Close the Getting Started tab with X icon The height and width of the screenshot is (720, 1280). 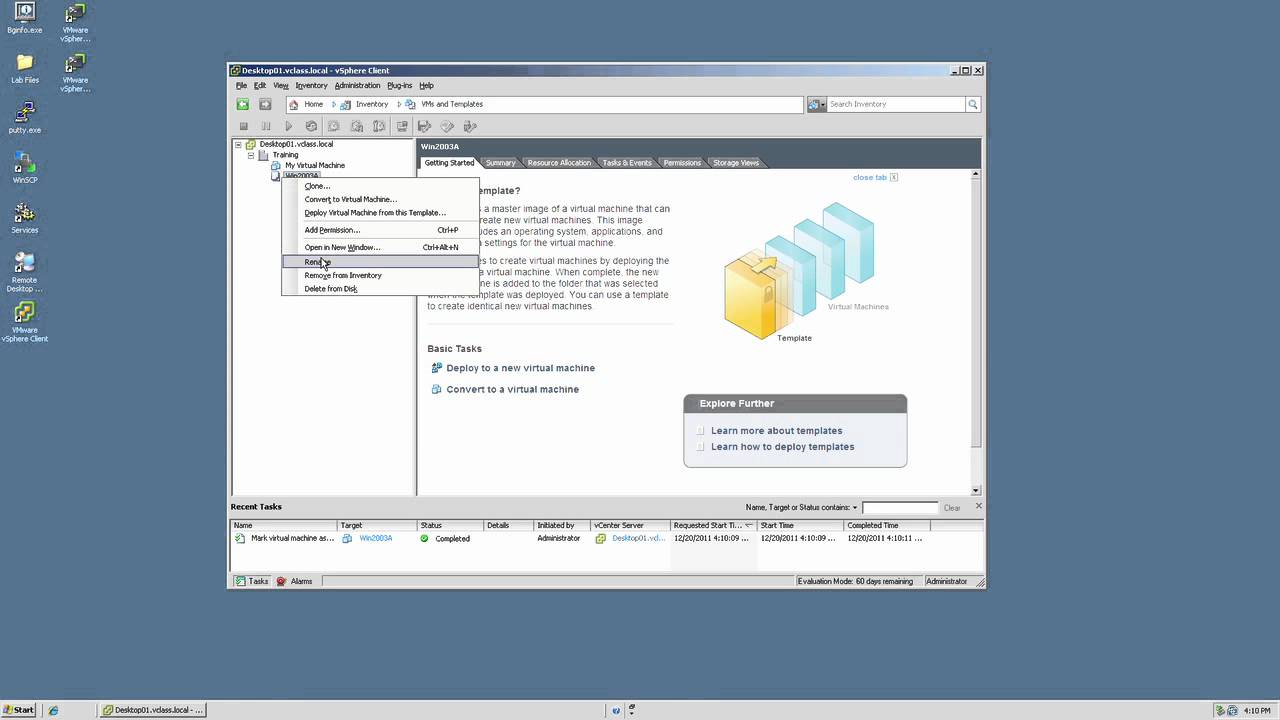[x=894, y=177]
